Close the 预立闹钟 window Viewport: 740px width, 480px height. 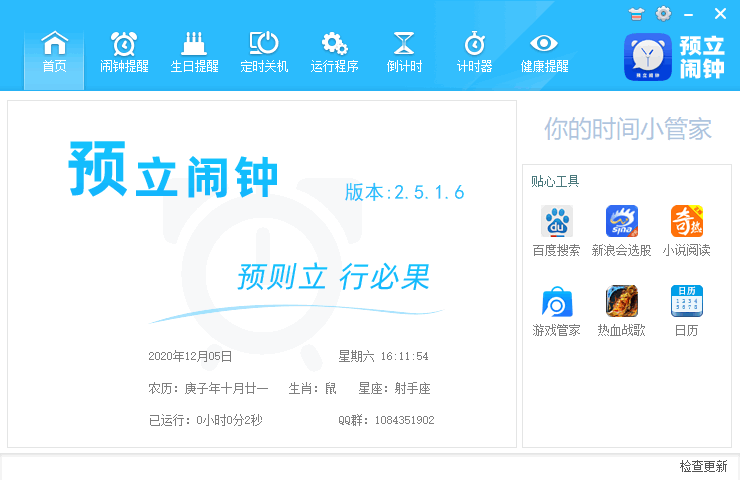click(720, 14)
